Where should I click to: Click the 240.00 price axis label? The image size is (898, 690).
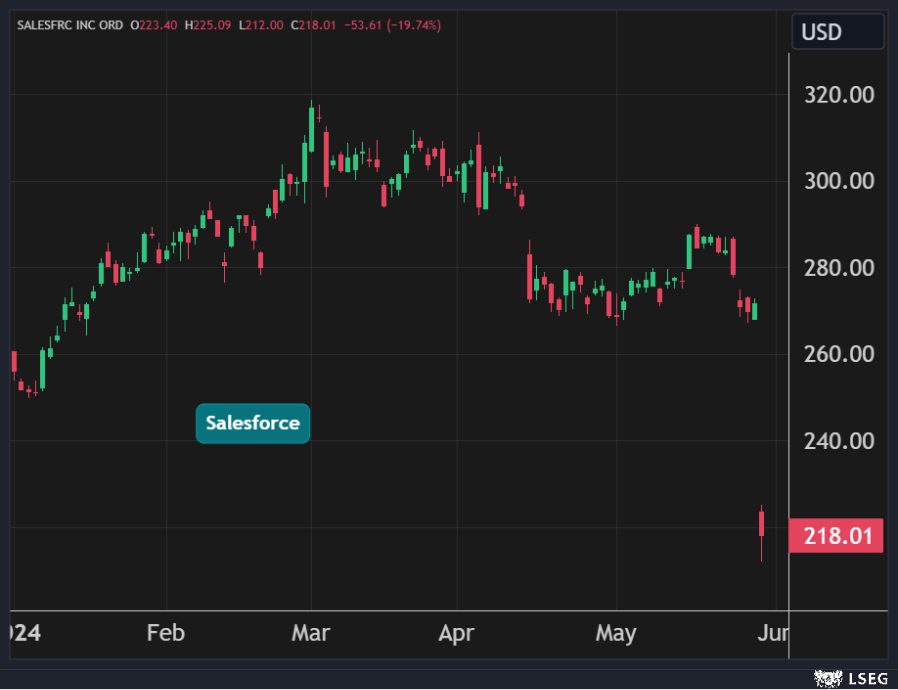click(839, 441)
